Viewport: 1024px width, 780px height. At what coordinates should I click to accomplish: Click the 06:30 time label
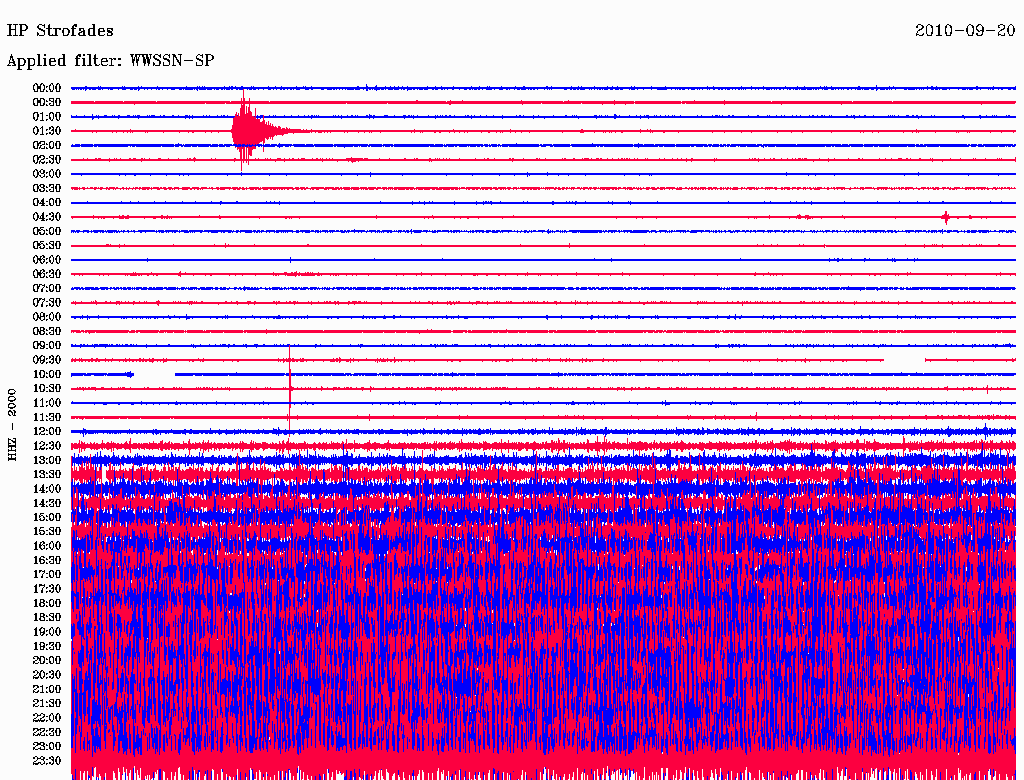47,274
